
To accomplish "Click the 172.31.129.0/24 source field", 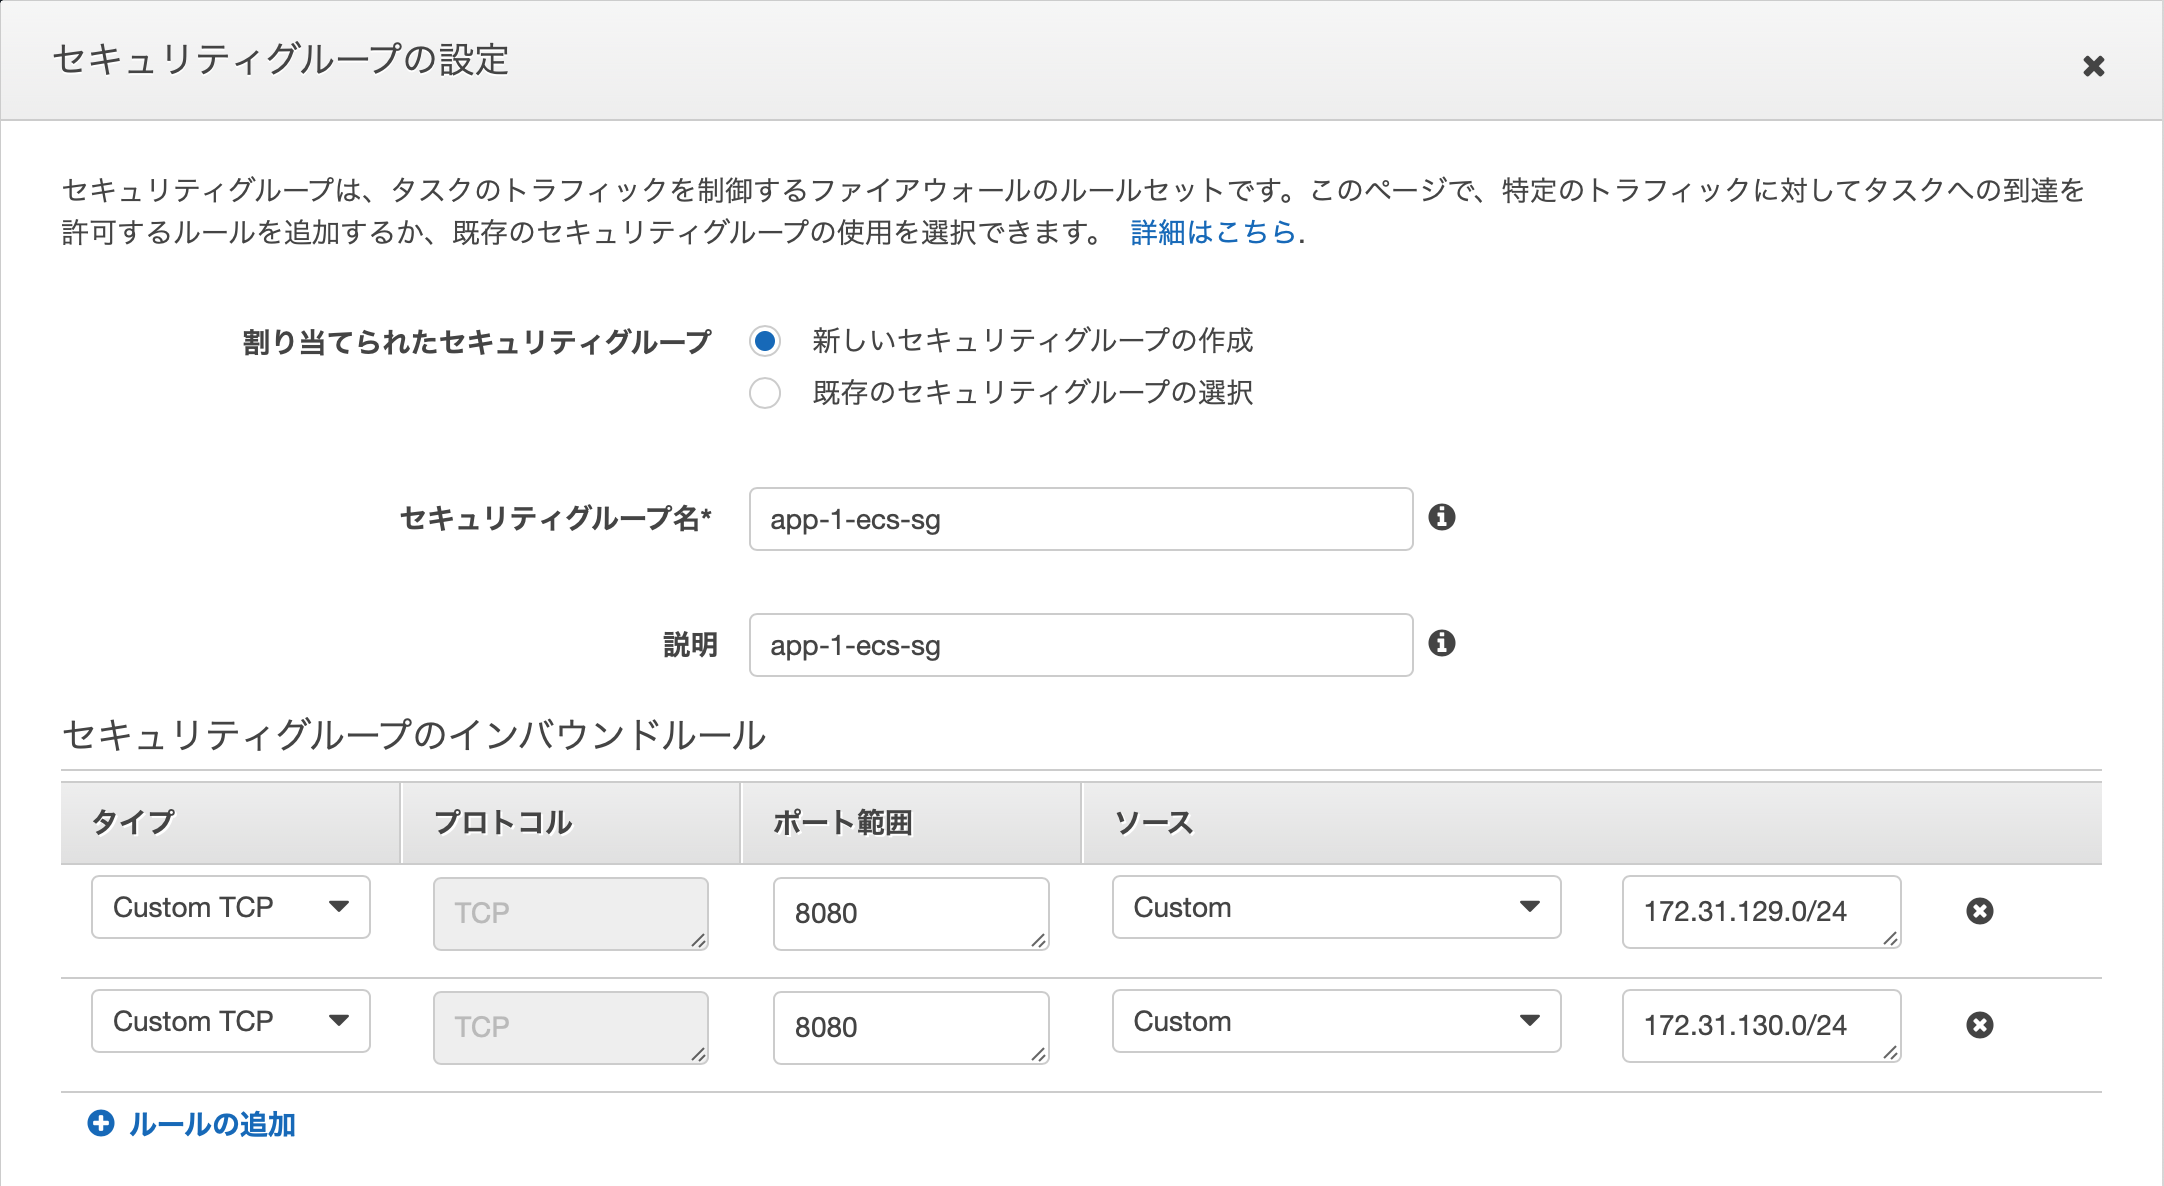I will pyautogui.click(x=1760, y=911).
